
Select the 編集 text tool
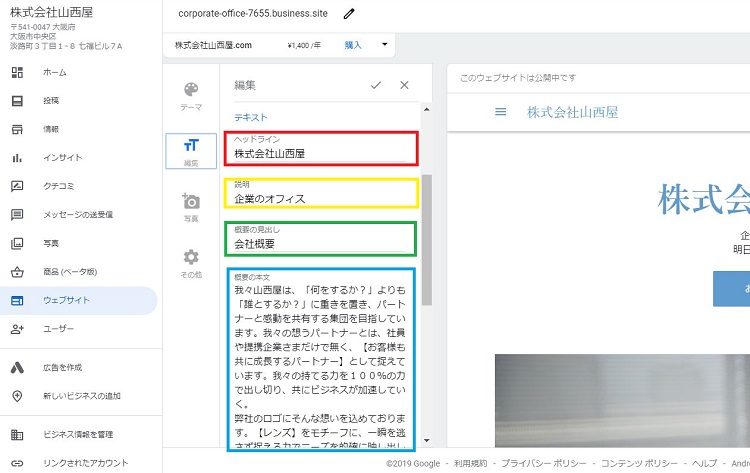tap(191, 151)
